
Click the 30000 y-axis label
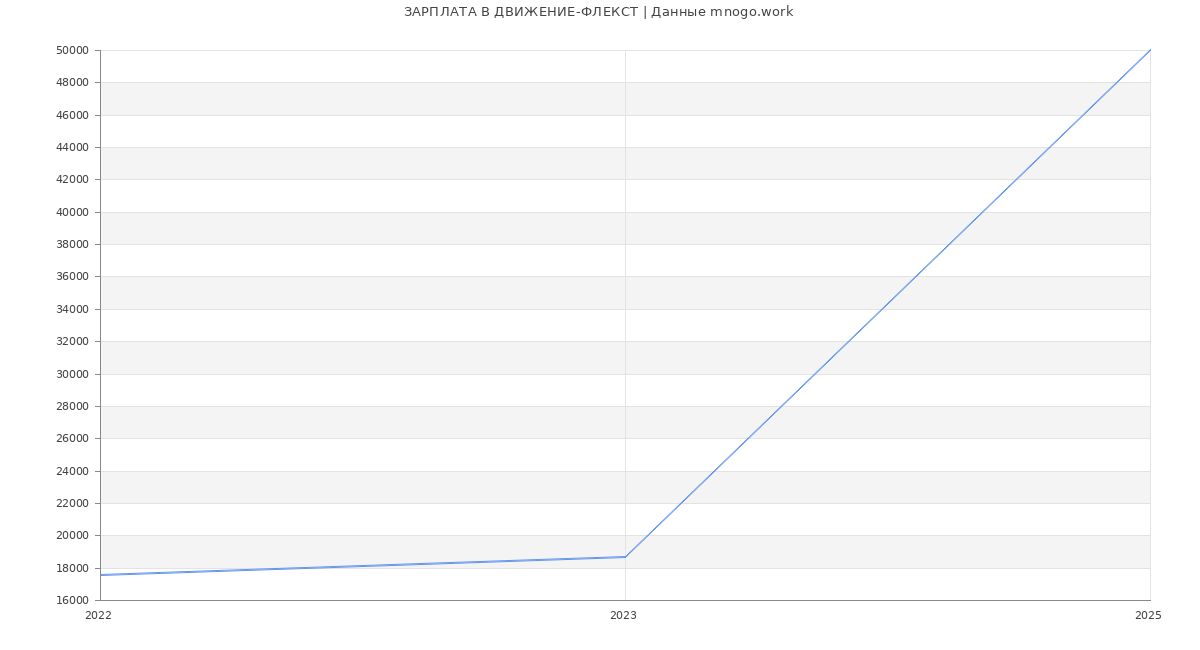pyautogui.click(x=73, y=374)
